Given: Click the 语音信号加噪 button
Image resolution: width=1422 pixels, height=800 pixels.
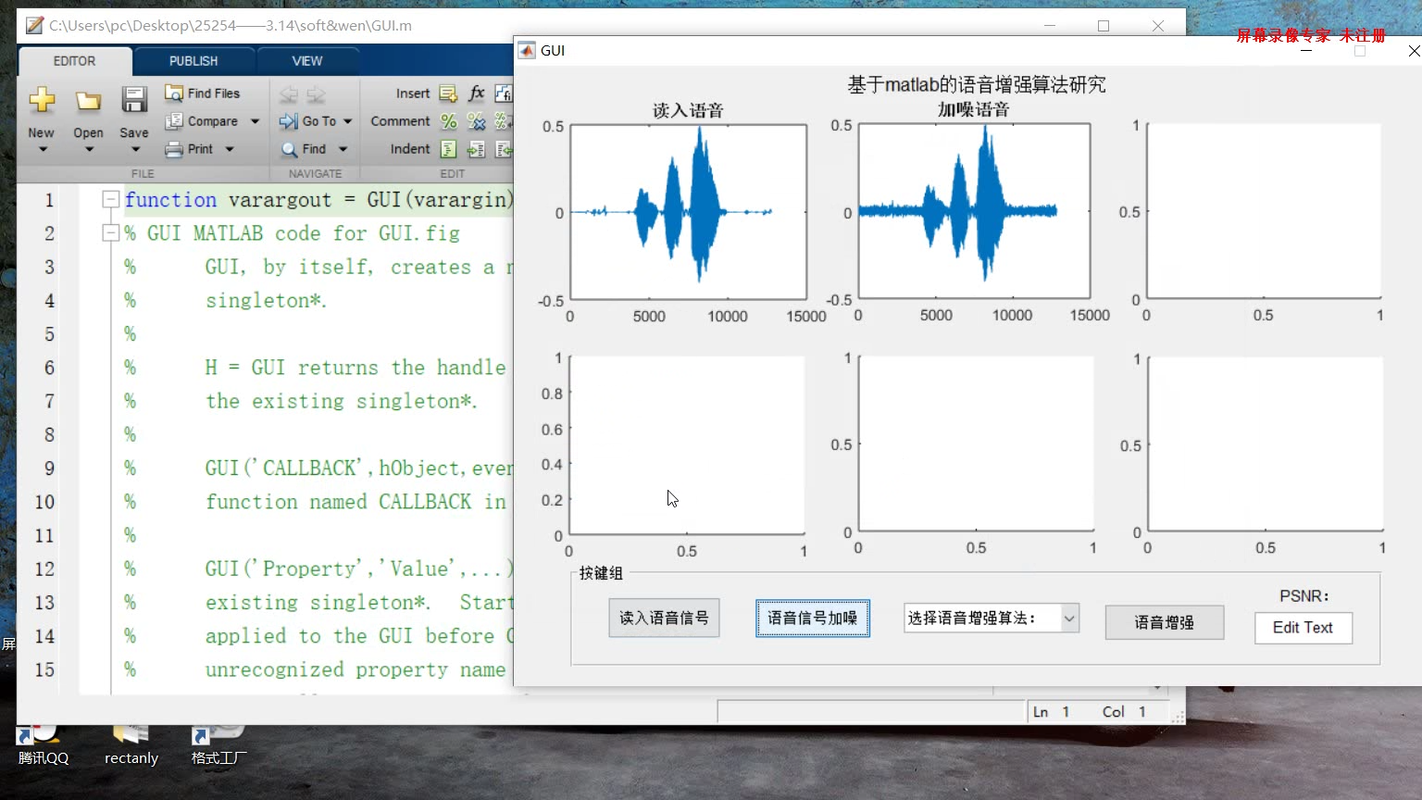Looking at the screenshot, I should (813, 618).
